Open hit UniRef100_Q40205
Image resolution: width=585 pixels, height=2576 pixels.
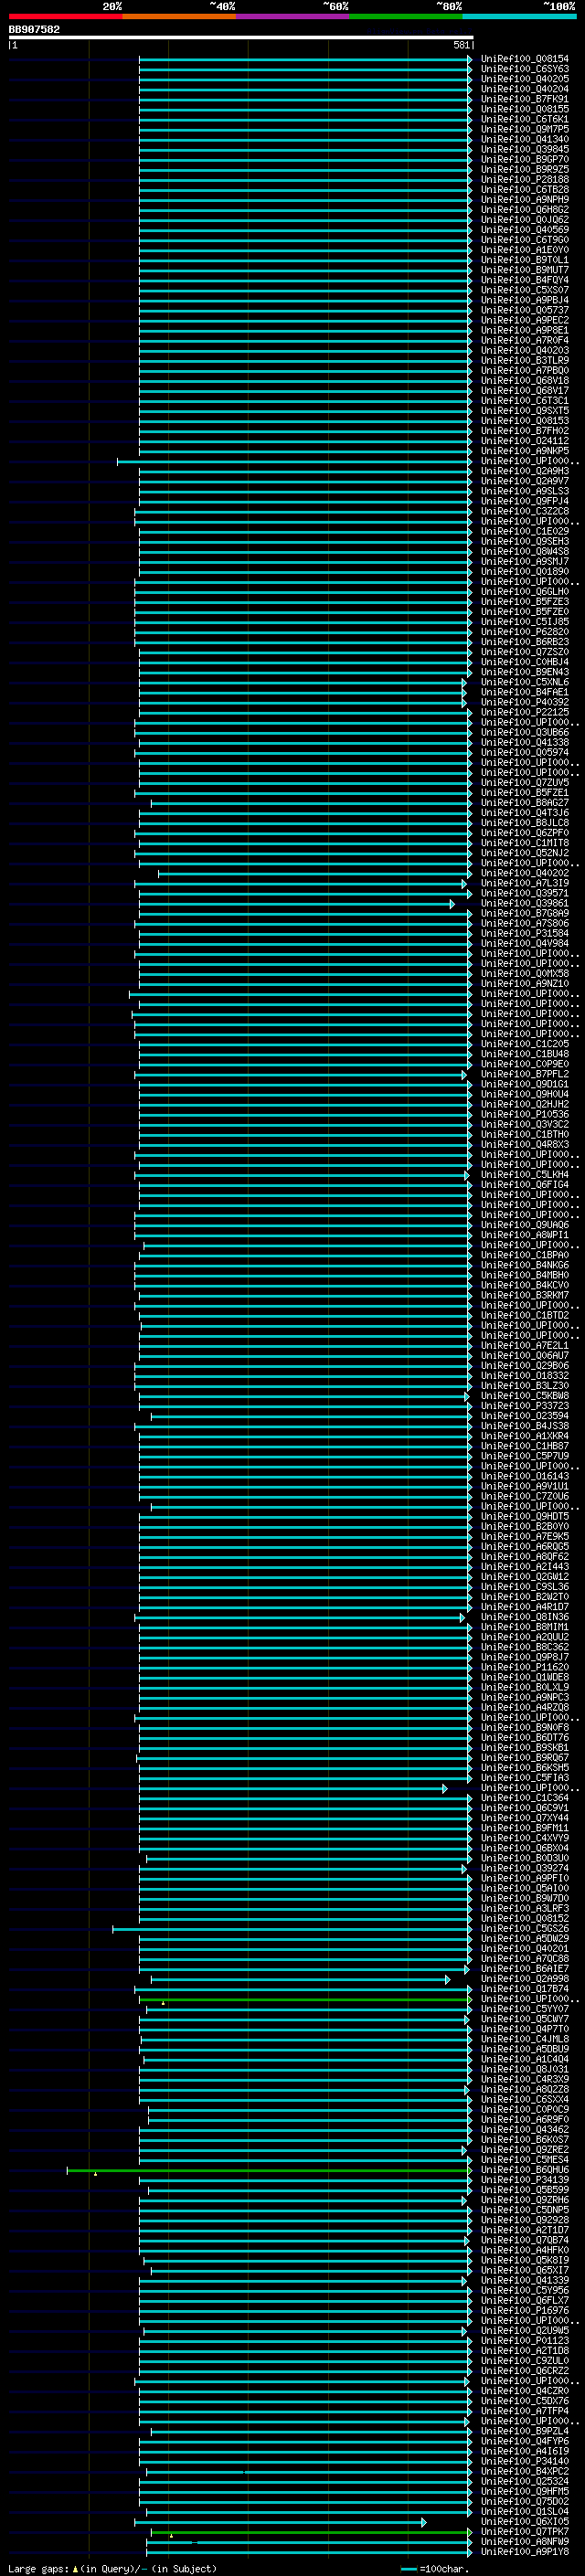tap(525, 79)
